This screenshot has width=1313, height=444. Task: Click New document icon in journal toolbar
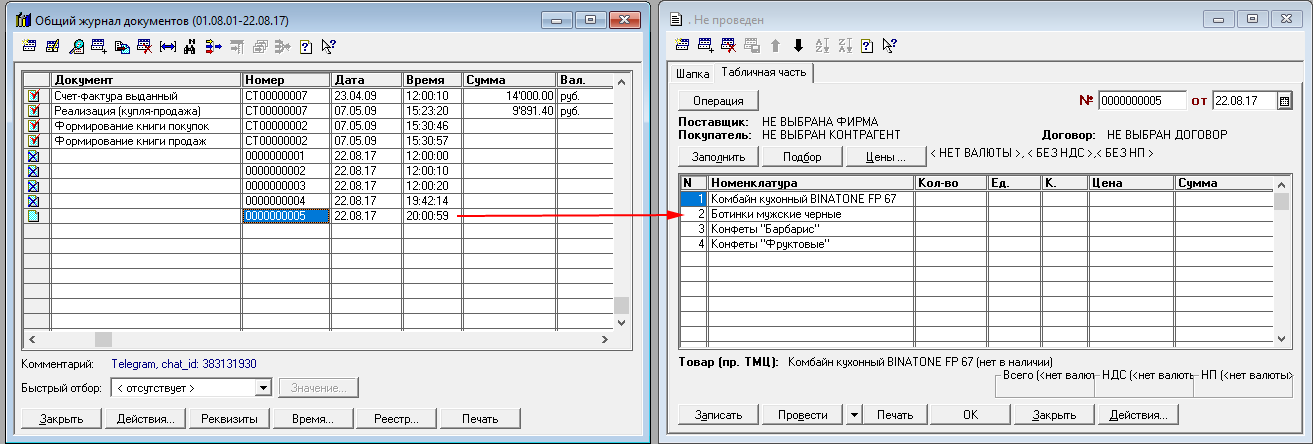29,46
